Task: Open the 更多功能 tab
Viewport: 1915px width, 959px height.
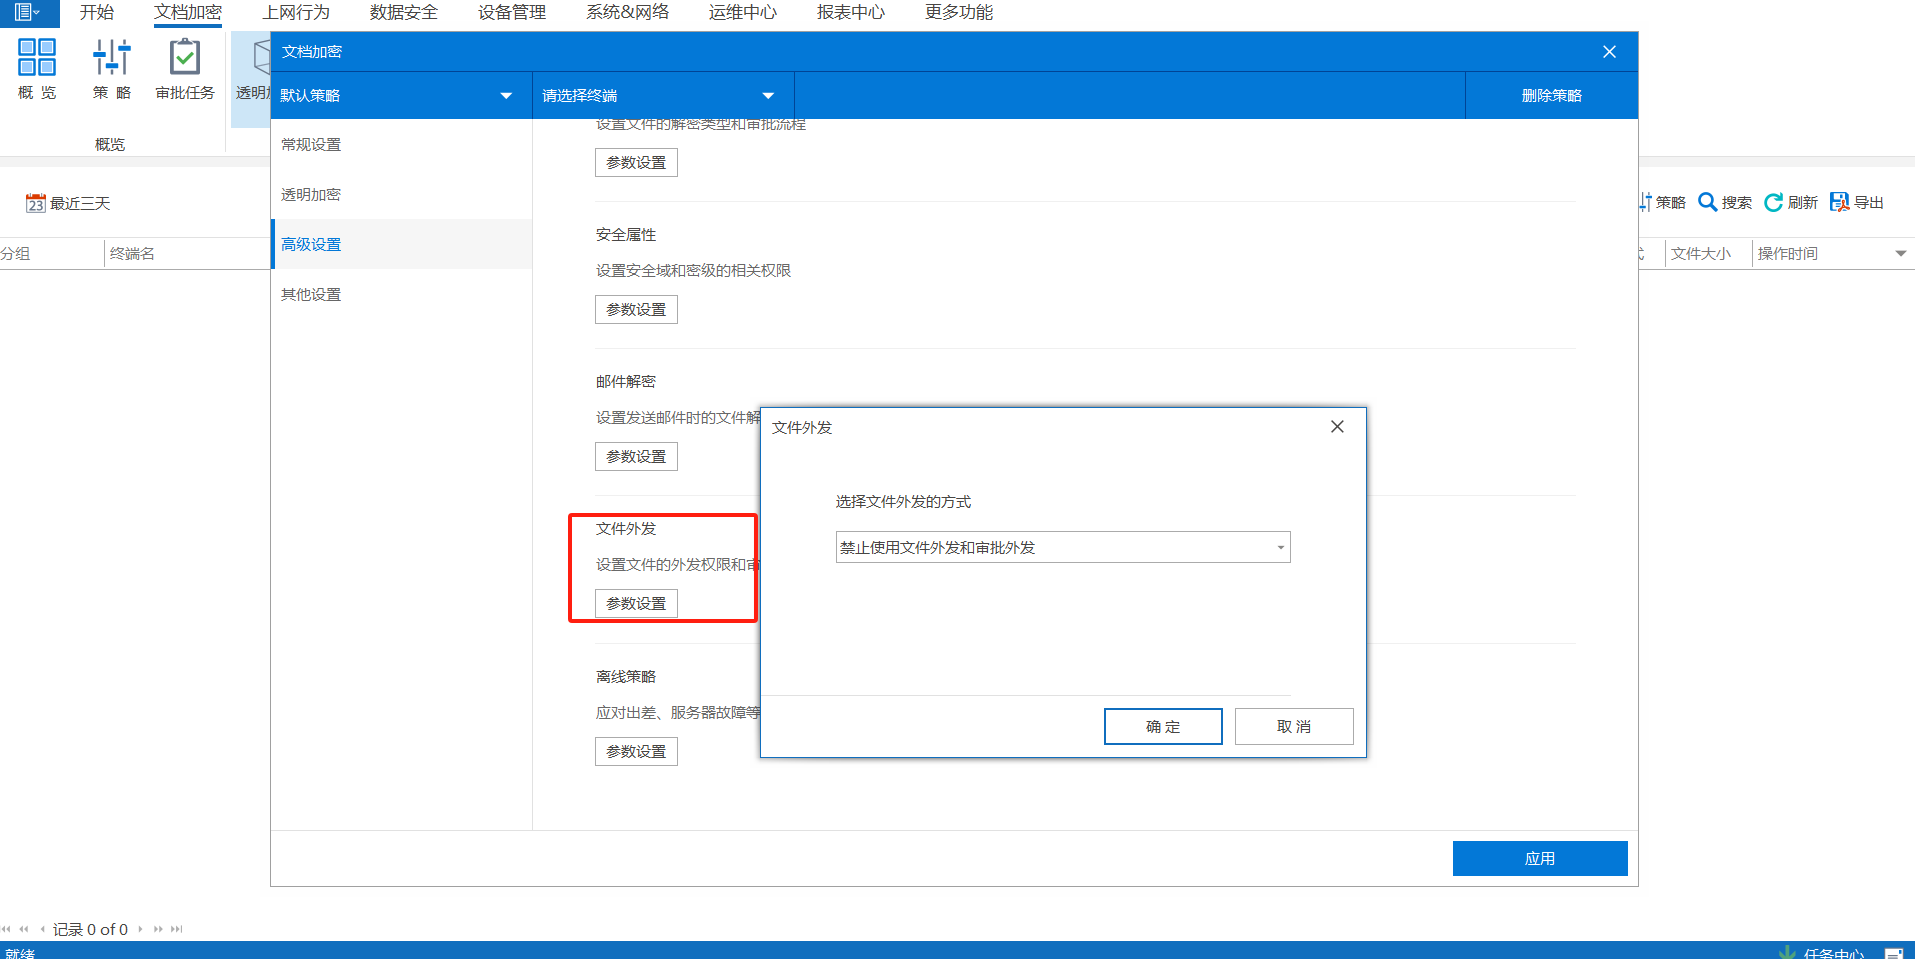Action: point(959,12)
